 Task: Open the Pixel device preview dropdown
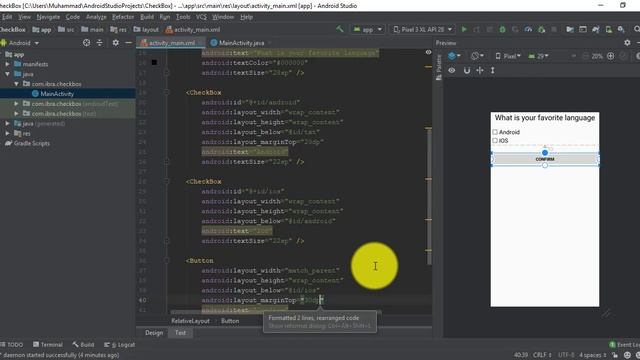[x=508, y=56]
